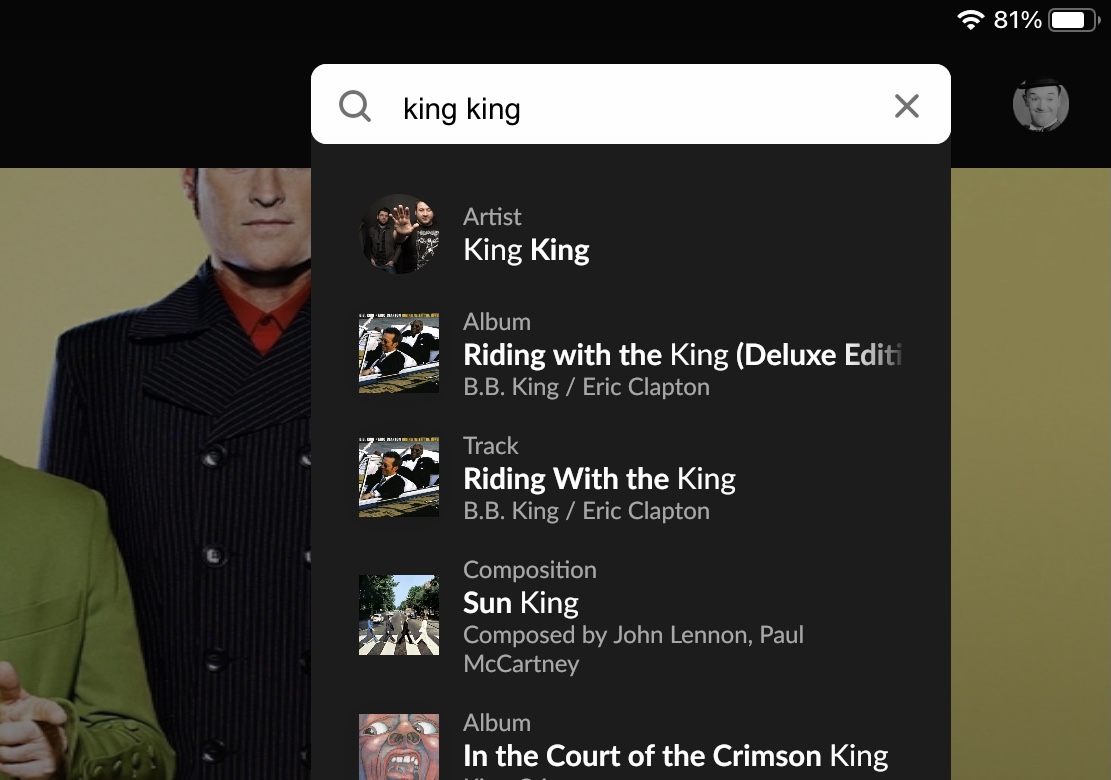Click the Crimson King album artwork
The height and width of the screenshot is (780, 1111).
(399, 745)
